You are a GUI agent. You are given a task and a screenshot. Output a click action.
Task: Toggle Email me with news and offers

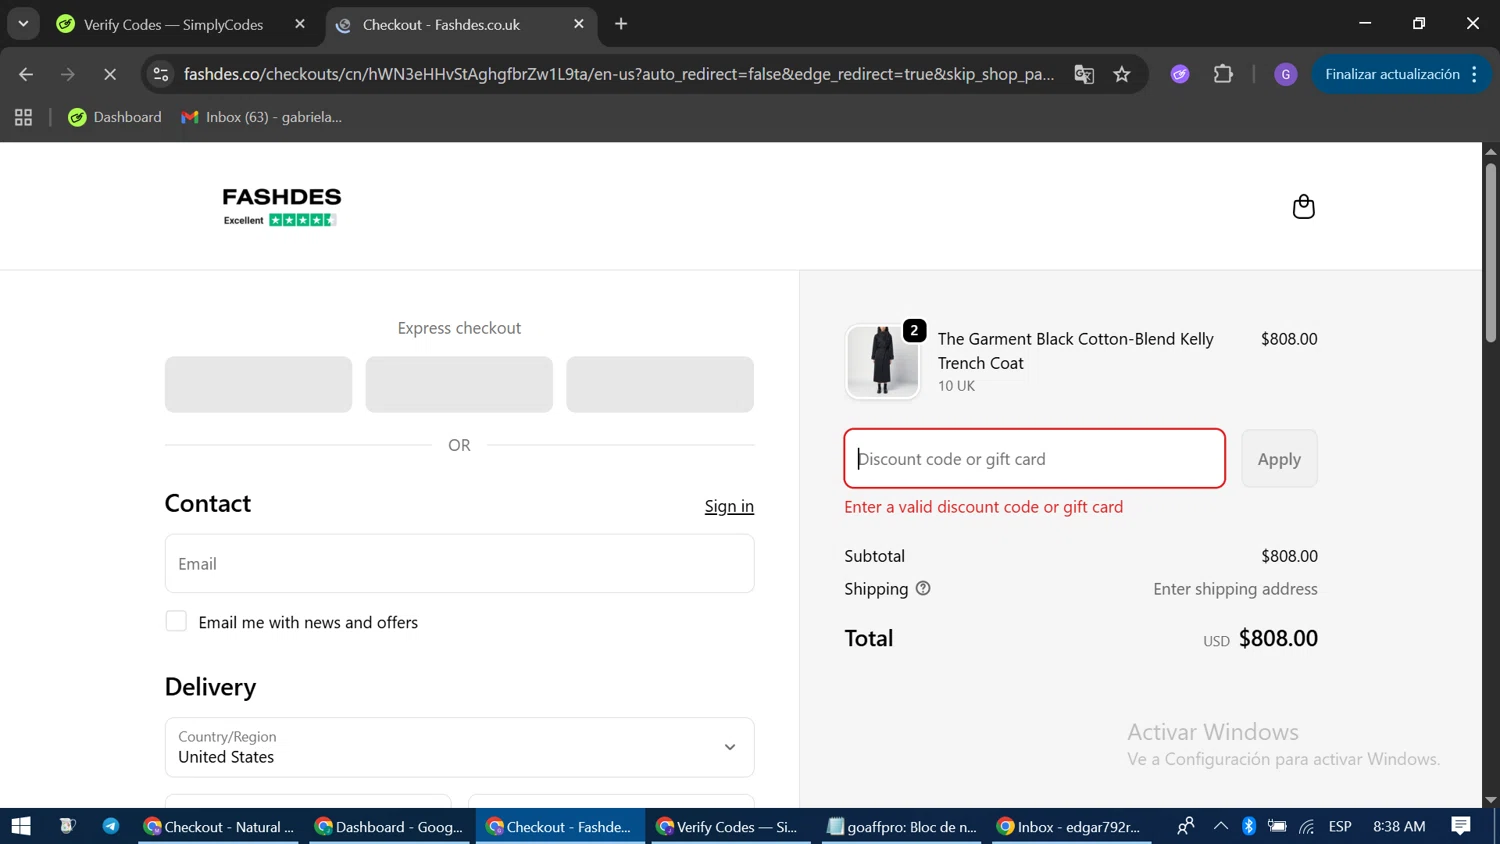tap(176, 621)
